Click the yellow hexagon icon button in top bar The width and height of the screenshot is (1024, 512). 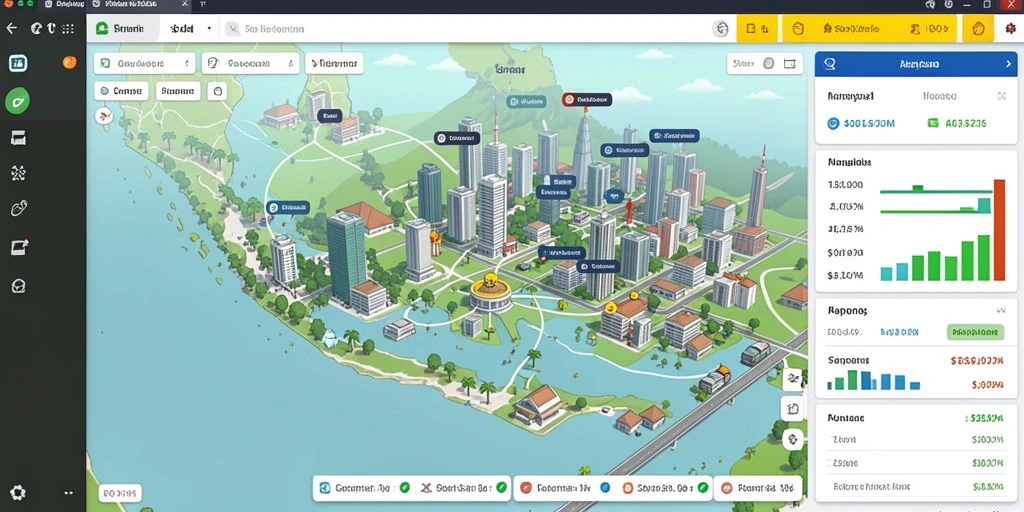[978, 29]
